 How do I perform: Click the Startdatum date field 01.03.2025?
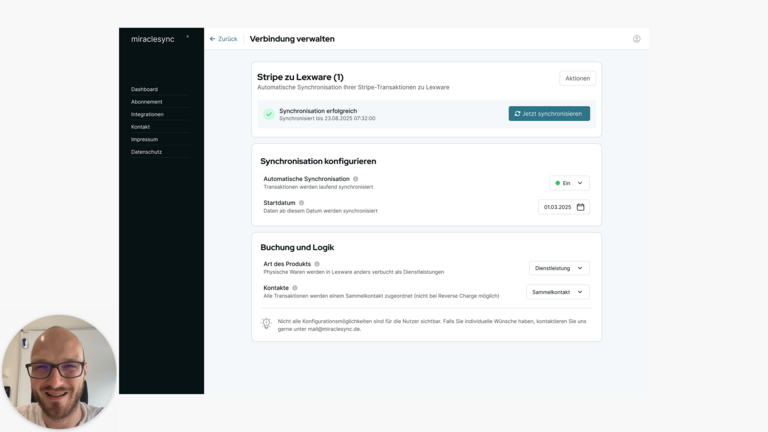[x=557, y=207]
